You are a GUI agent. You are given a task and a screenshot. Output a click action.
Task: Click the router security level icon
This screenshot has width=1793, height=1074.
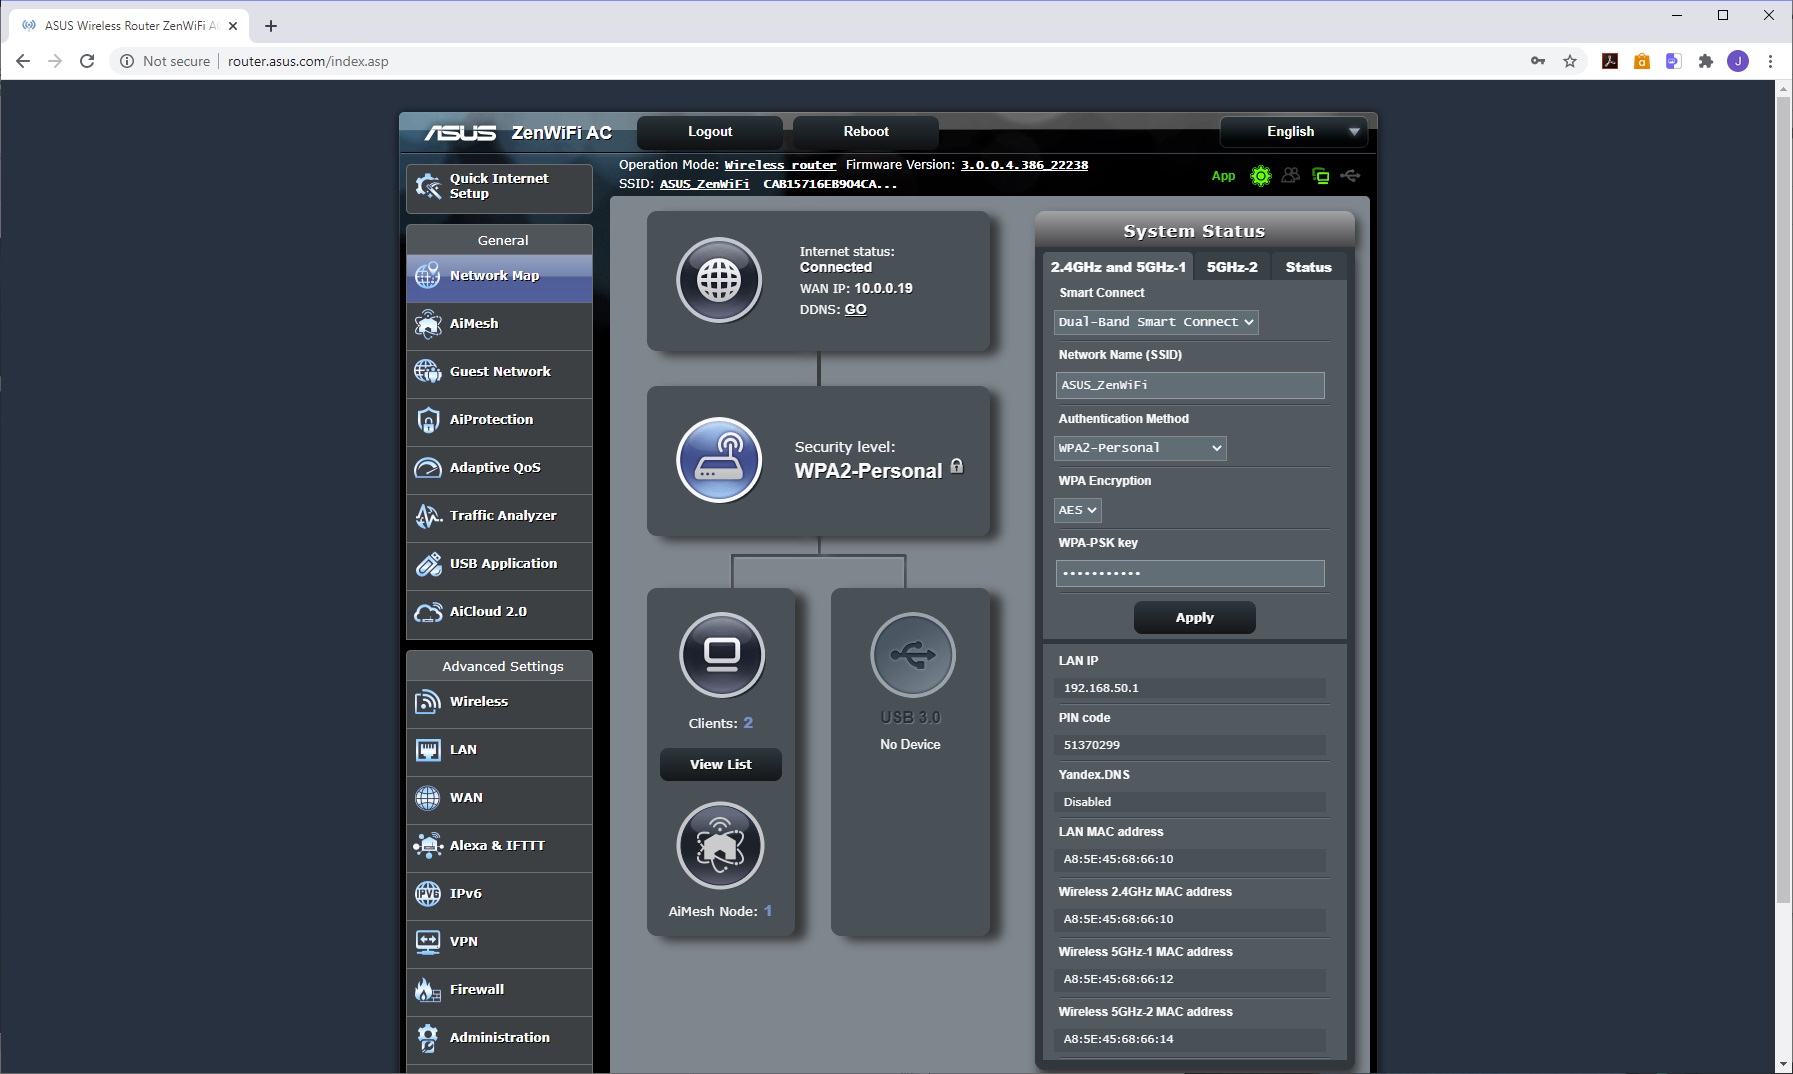719,460
